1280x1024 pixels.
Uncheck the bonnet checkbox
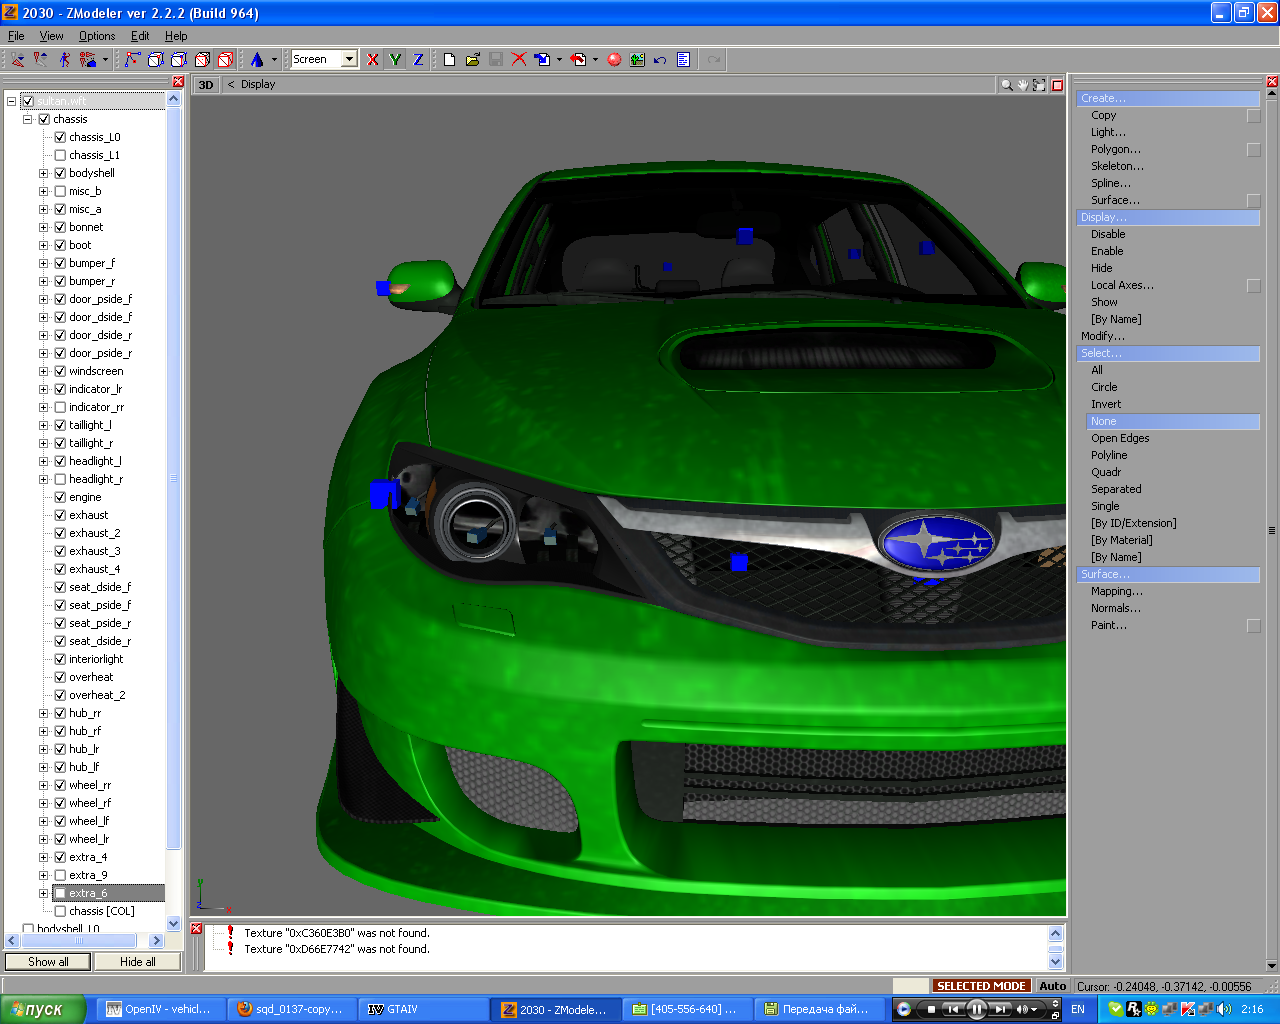[60, 227]
